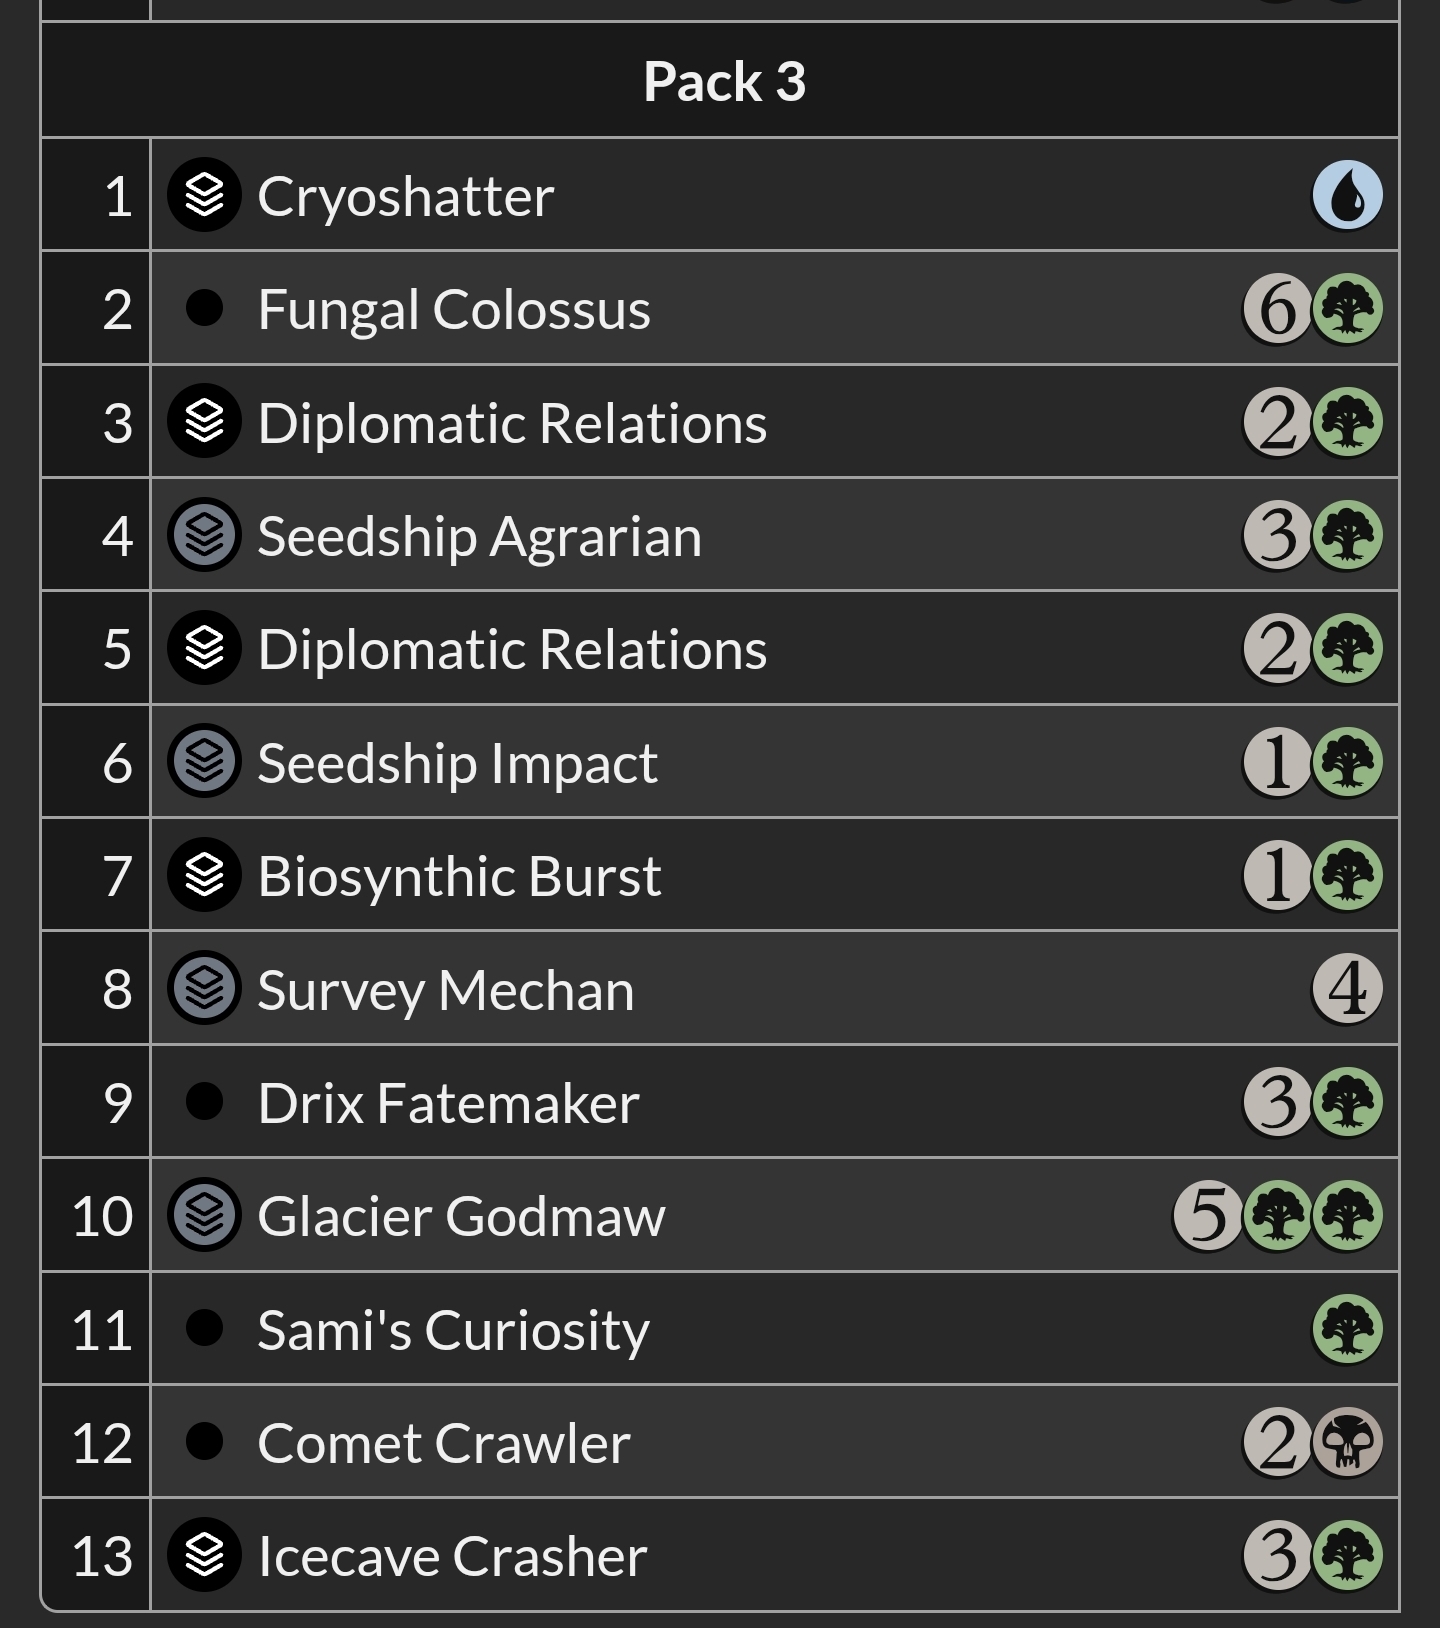Click the stack icon beside Icecave Crasher
1440x1628 pixels.
(204, 1555)
